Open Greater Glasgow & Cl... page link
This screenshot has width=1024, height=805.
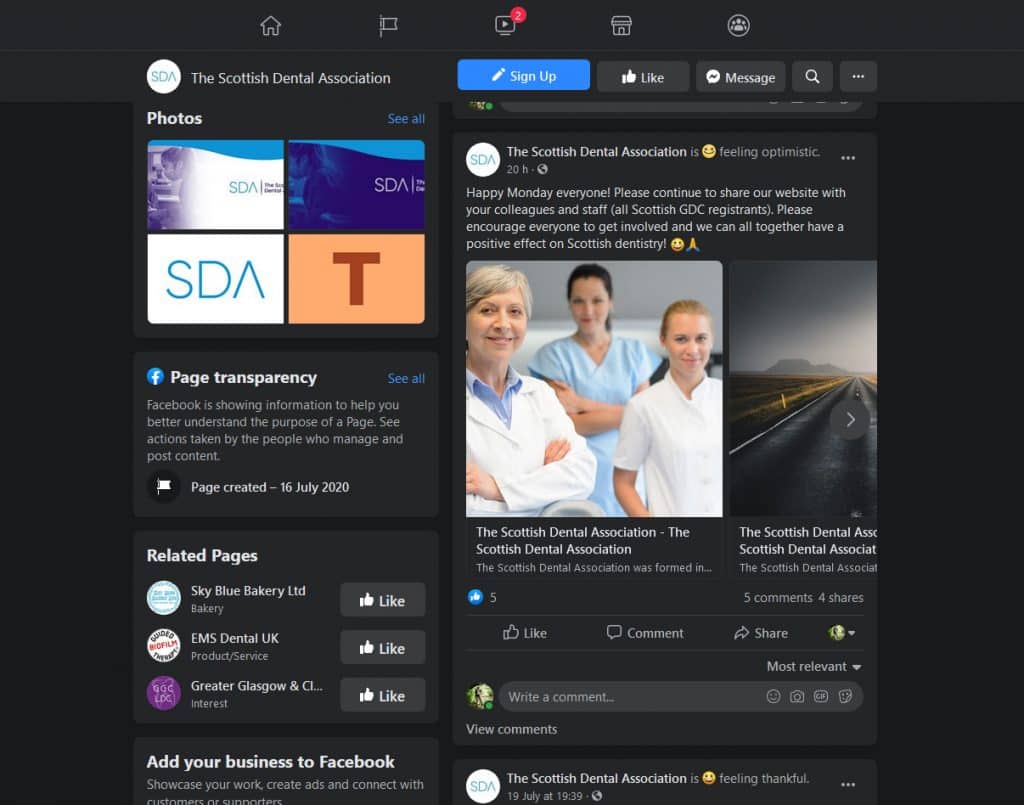[257, 686]
